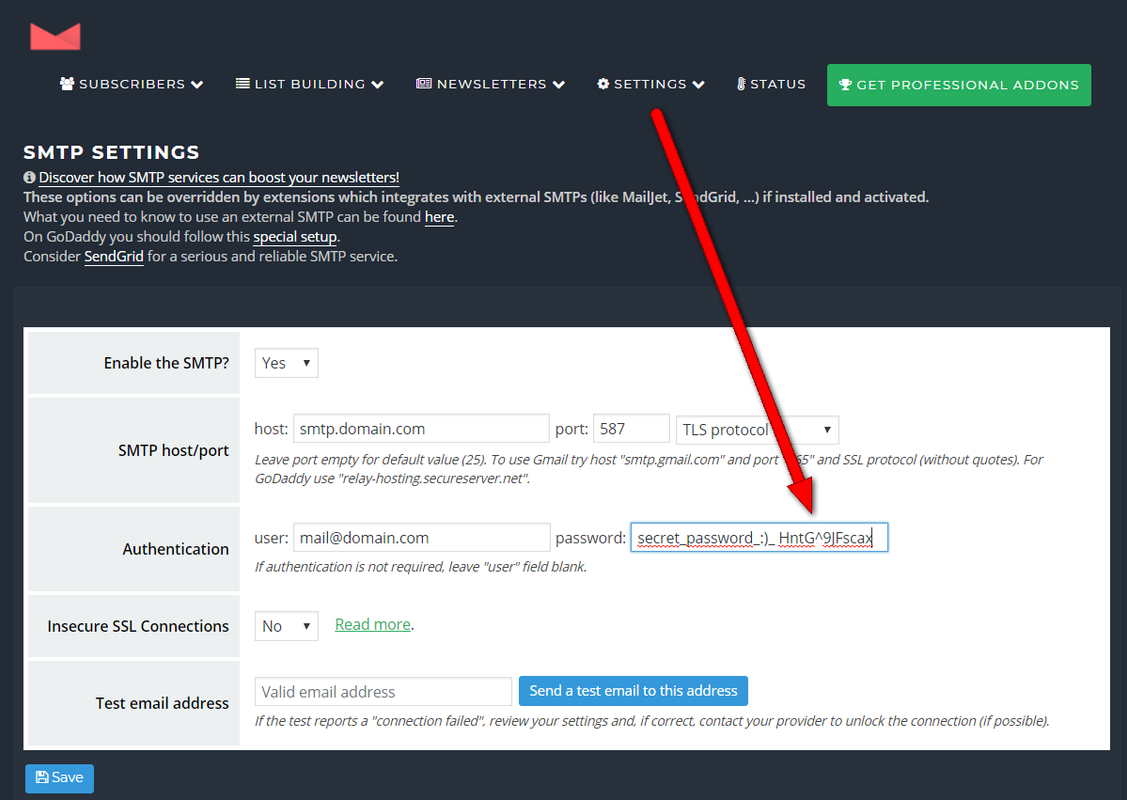Click the Subscribers people icon
Image resolution: width=1127 pixels, height=800 pixels.
67,84
